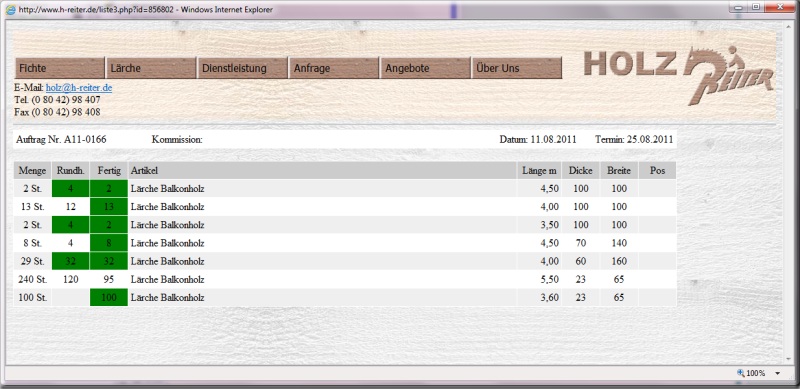Viewport: 800px width, 389px height.
Task: Click the Rundh. cell showing 12
Action: [x=70, y=207]
